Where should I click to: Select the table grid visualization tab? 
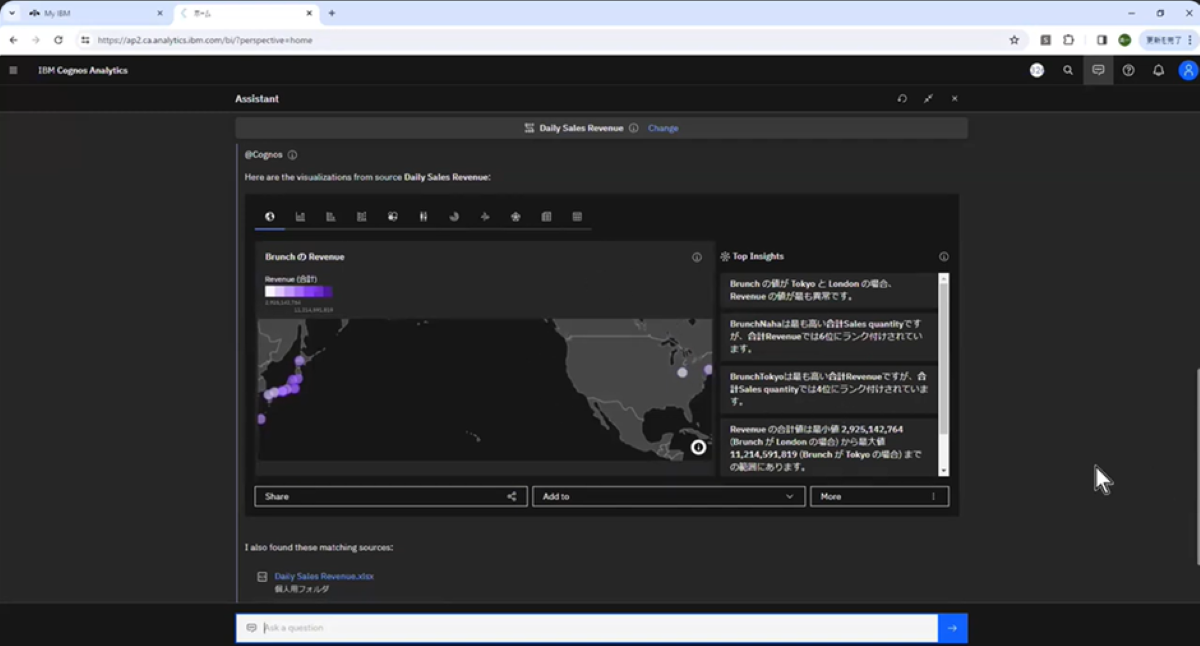pyautogui.click(x=577, y=216)
